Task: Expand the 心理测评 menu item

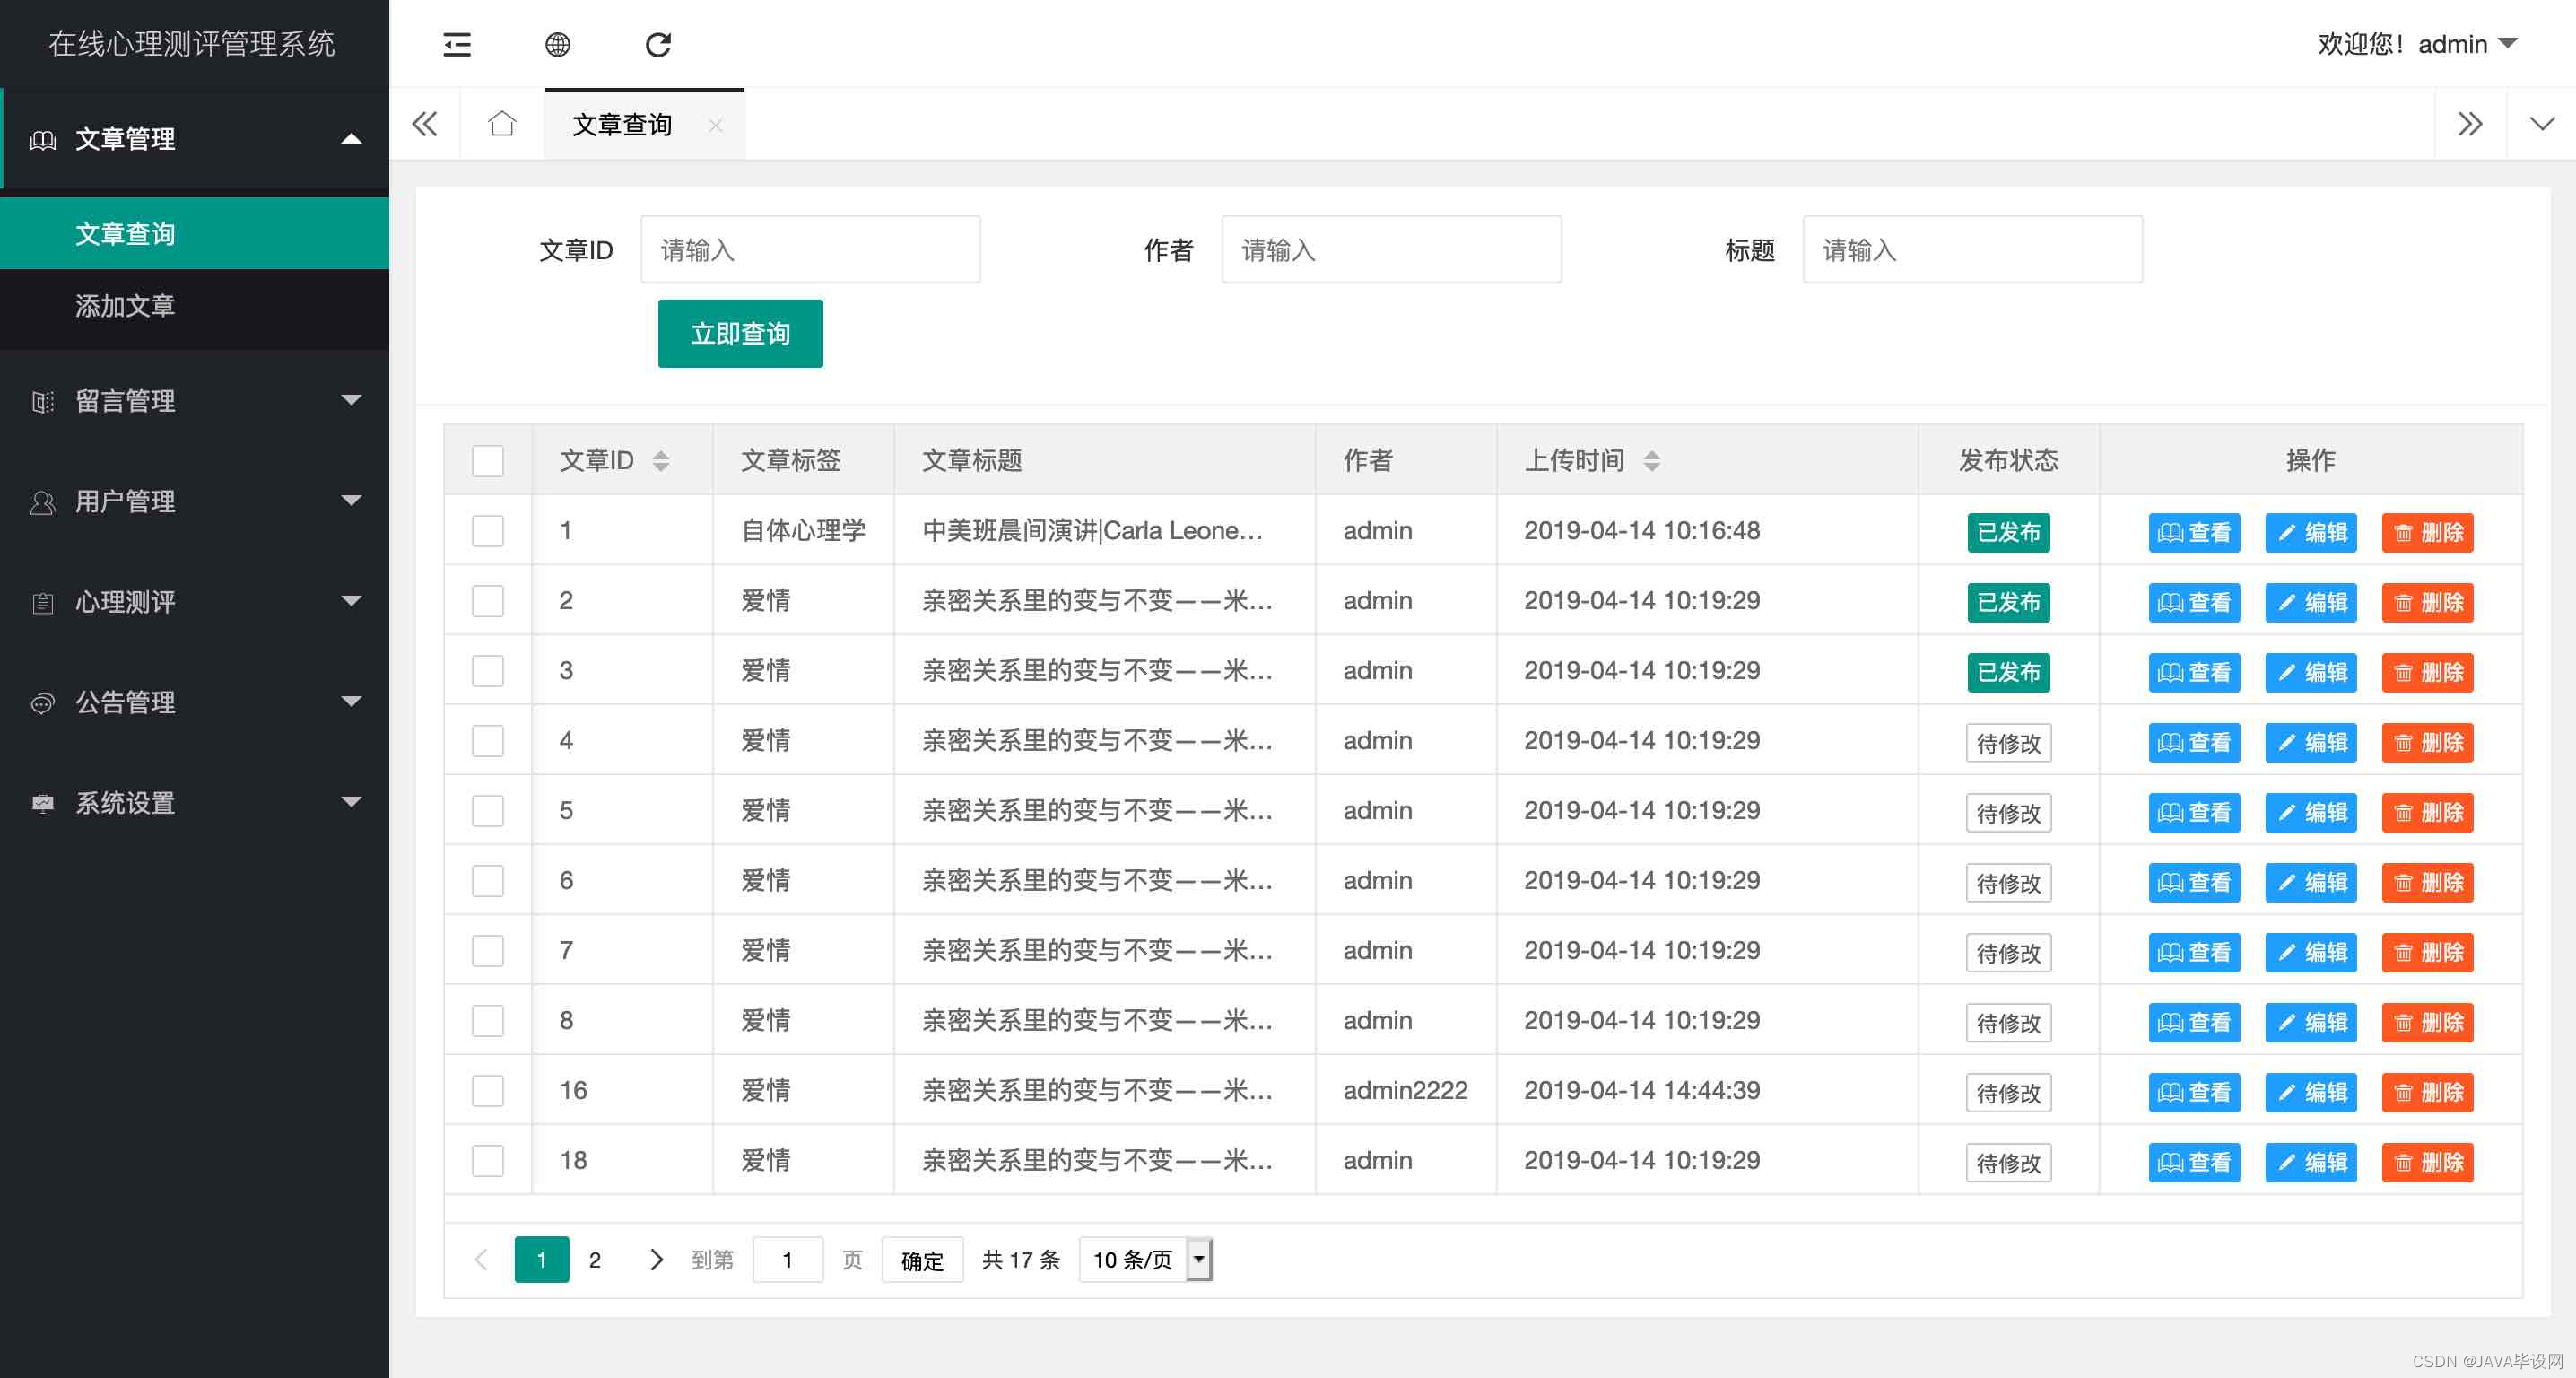Action: tap(195, 602)
